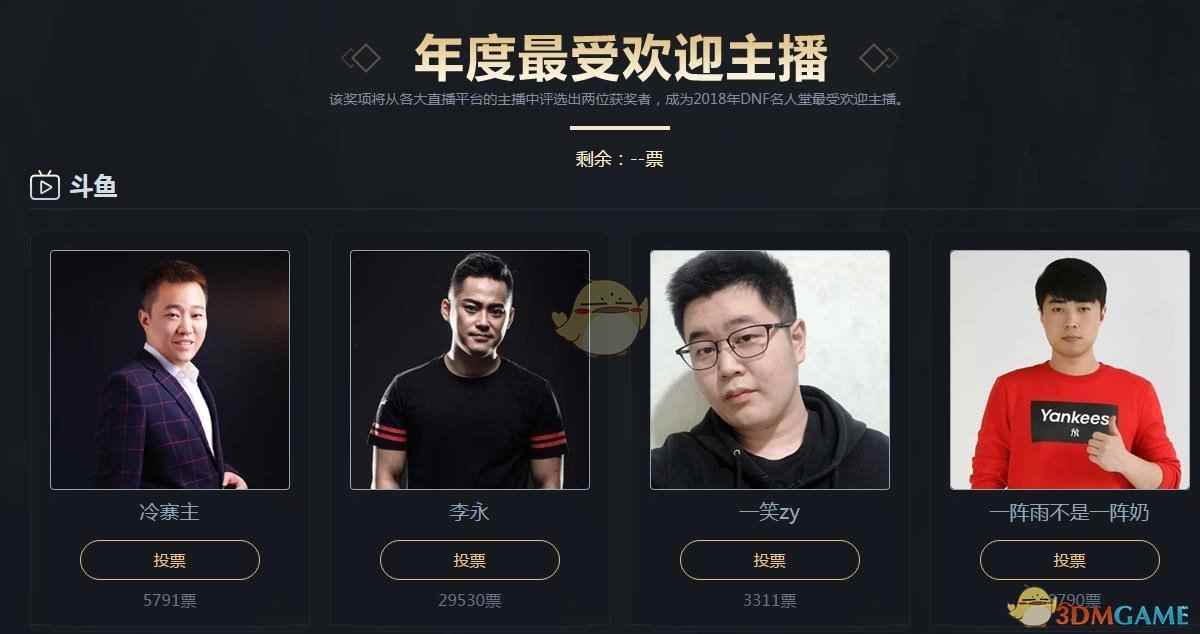Open 李永's portrait photo

click(470, 370)
